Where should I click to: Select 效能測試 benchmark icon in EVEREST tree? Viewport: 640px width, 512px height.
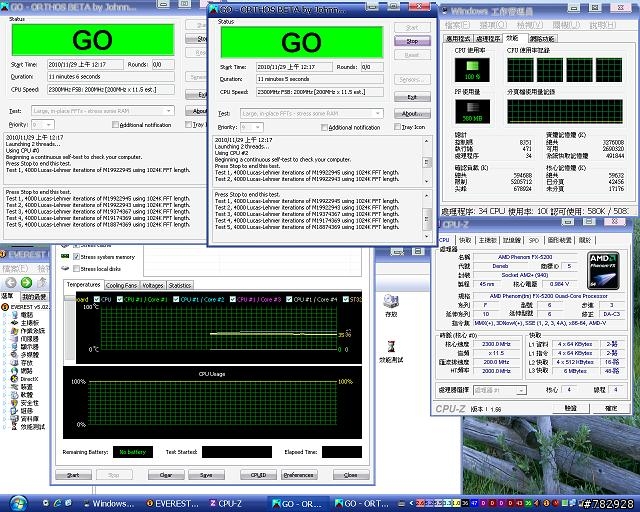(x=15, y=427)
